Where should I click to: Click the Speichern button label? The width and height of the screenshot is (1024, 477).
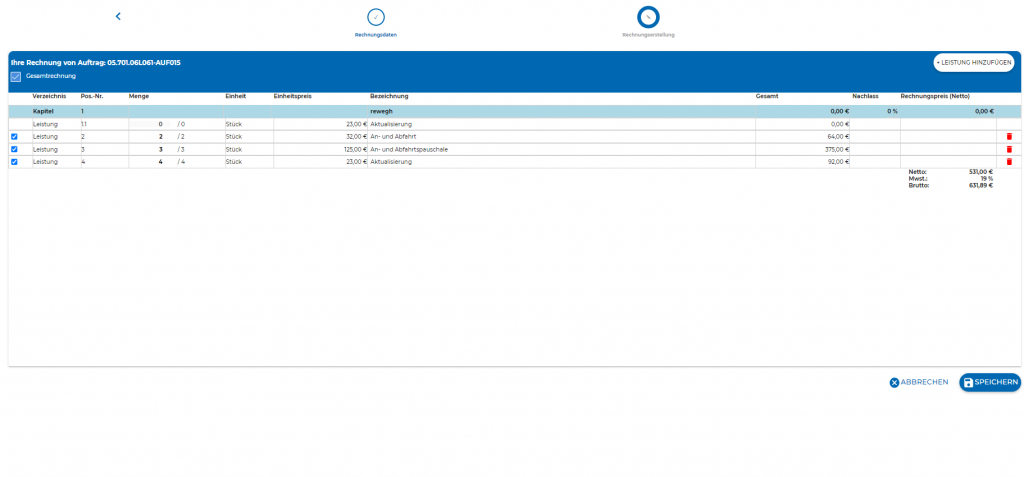[996, 382]
